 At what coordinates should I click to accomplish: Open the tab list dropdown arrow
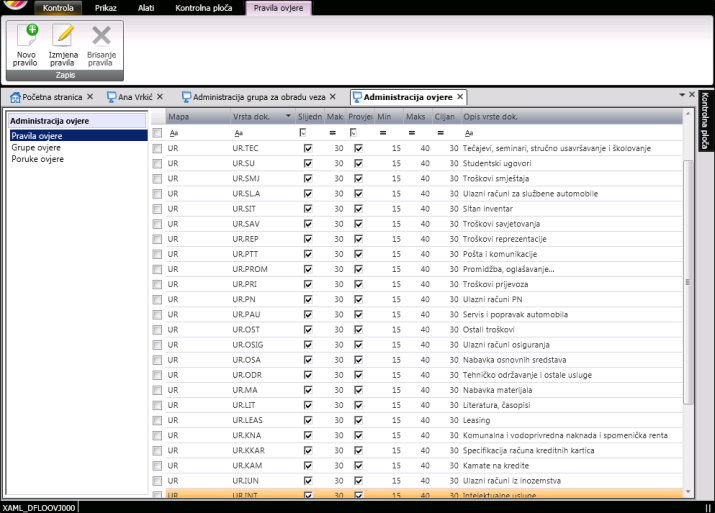pyautogui.click(x=681, y=95)
